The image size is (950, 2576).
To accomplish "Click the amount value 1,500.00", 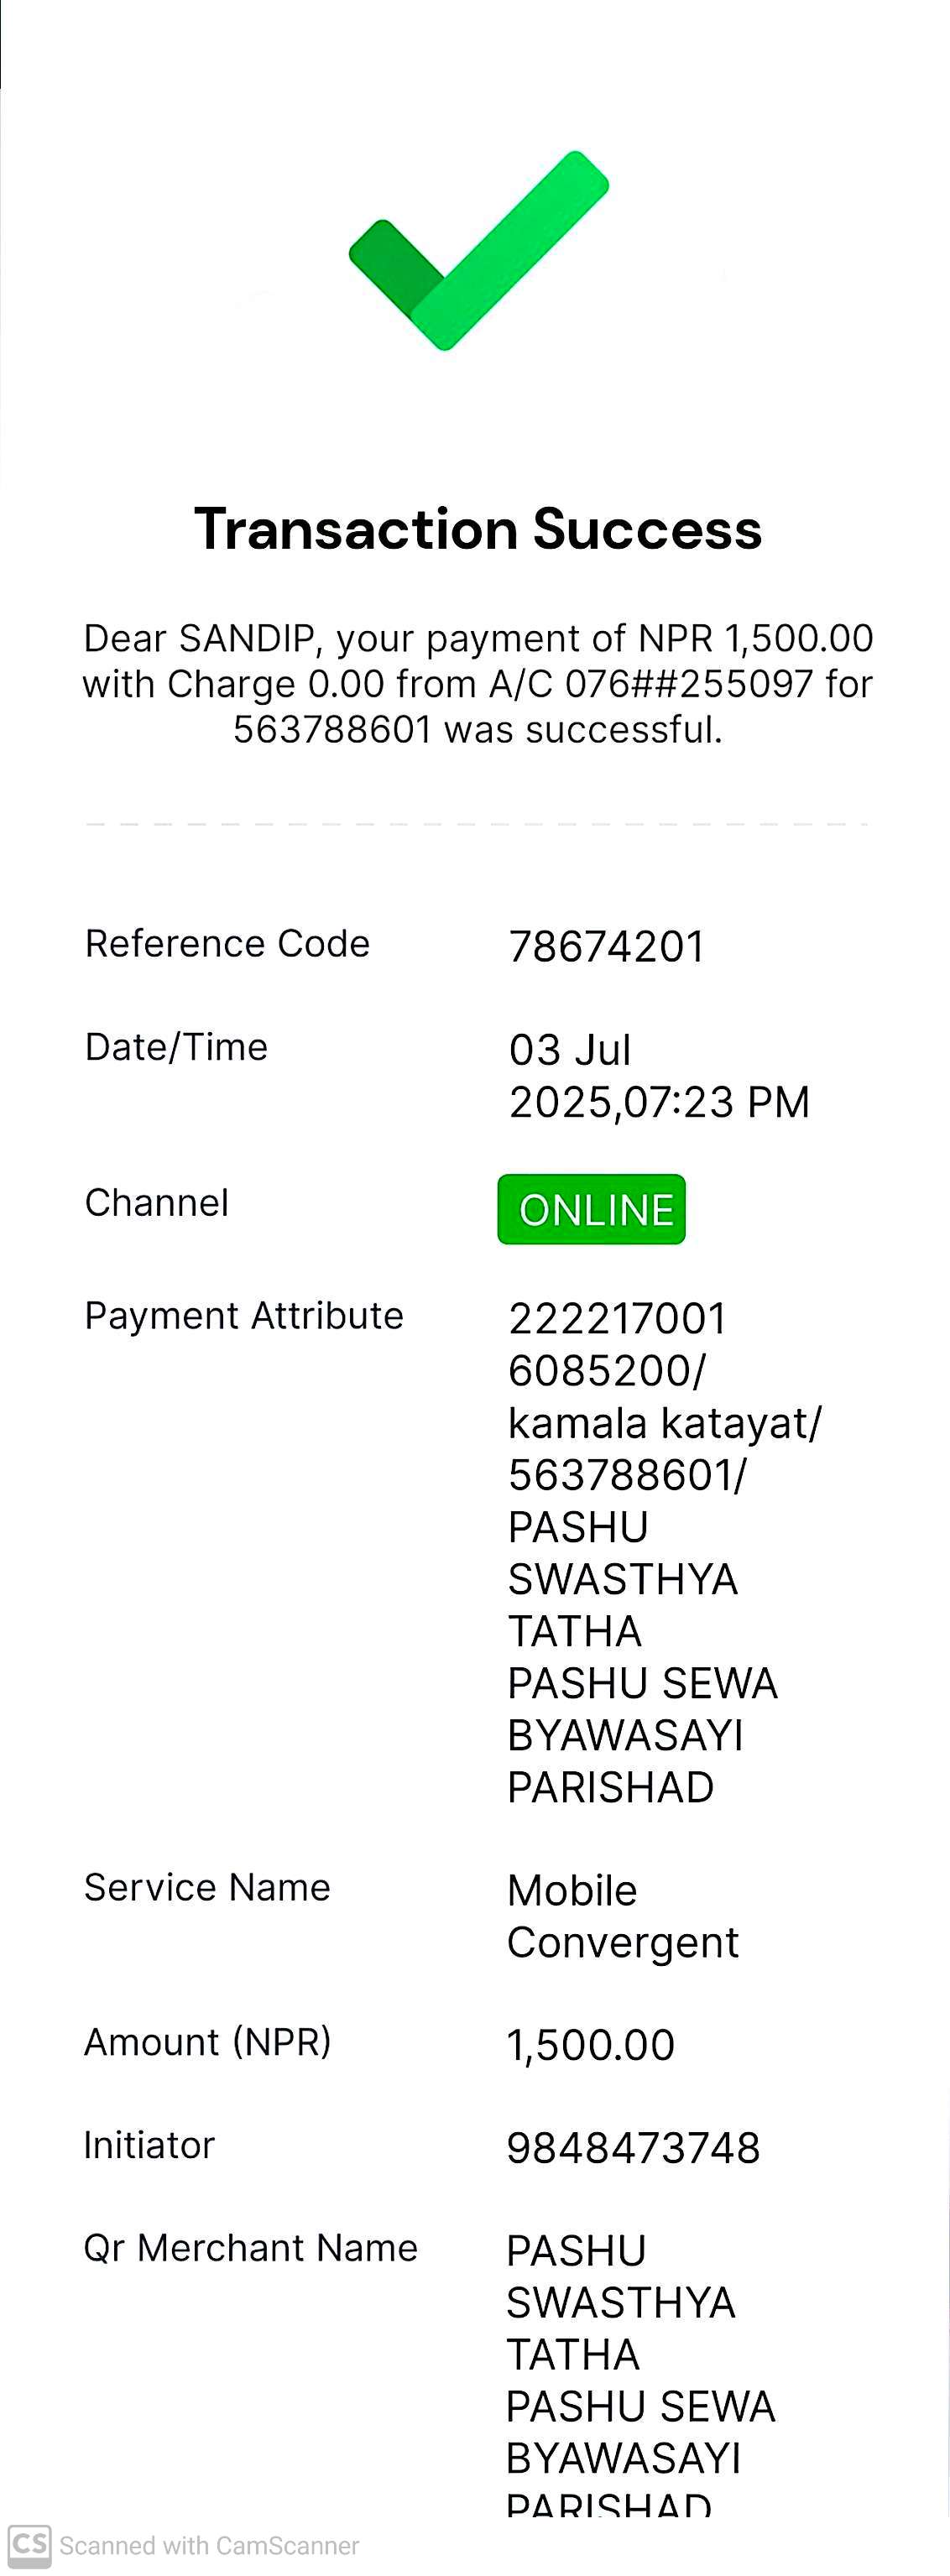I will pyautogui.click(x=591, y=2044).
